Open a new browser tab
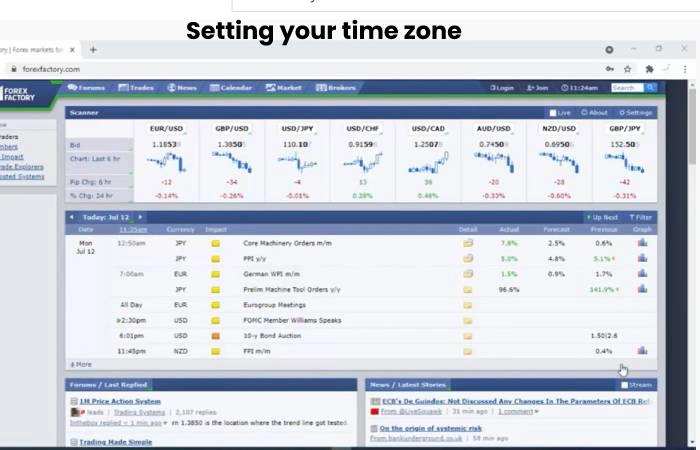The height and width of the screenshot is (450, 700). 93,50
